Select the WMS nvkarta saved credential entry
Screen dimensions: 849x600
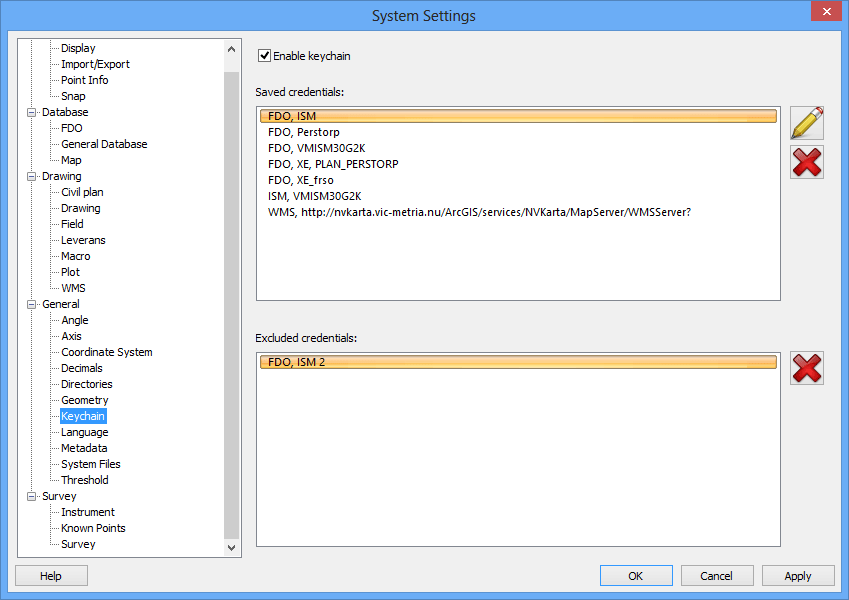tap(479, 212)
